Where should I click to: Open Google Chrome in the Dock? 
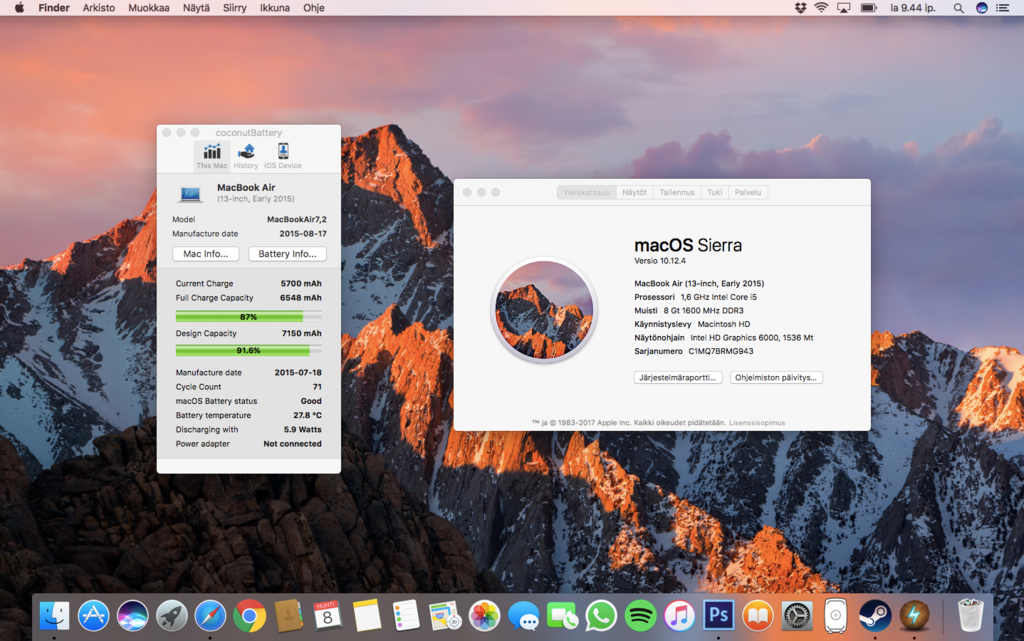tap(249, 616)
